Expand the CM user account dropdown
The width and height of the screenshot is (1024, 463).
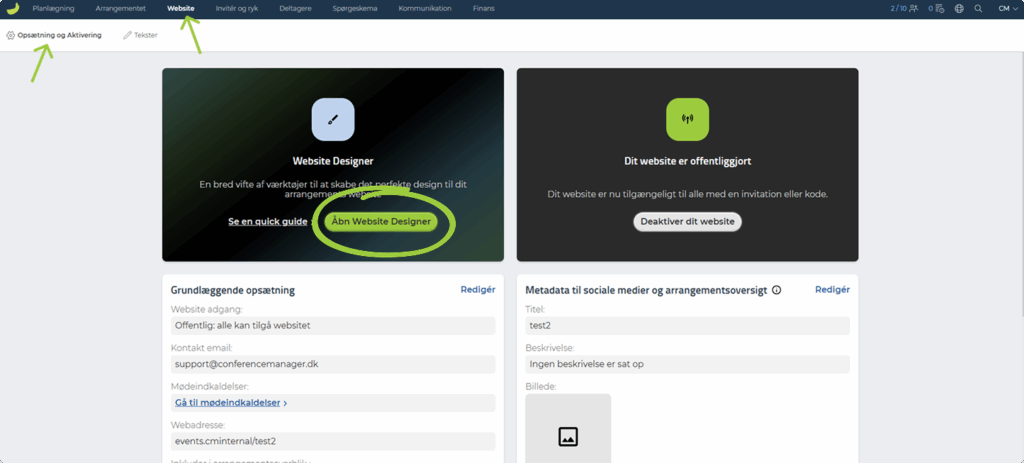coord(1007,8)
